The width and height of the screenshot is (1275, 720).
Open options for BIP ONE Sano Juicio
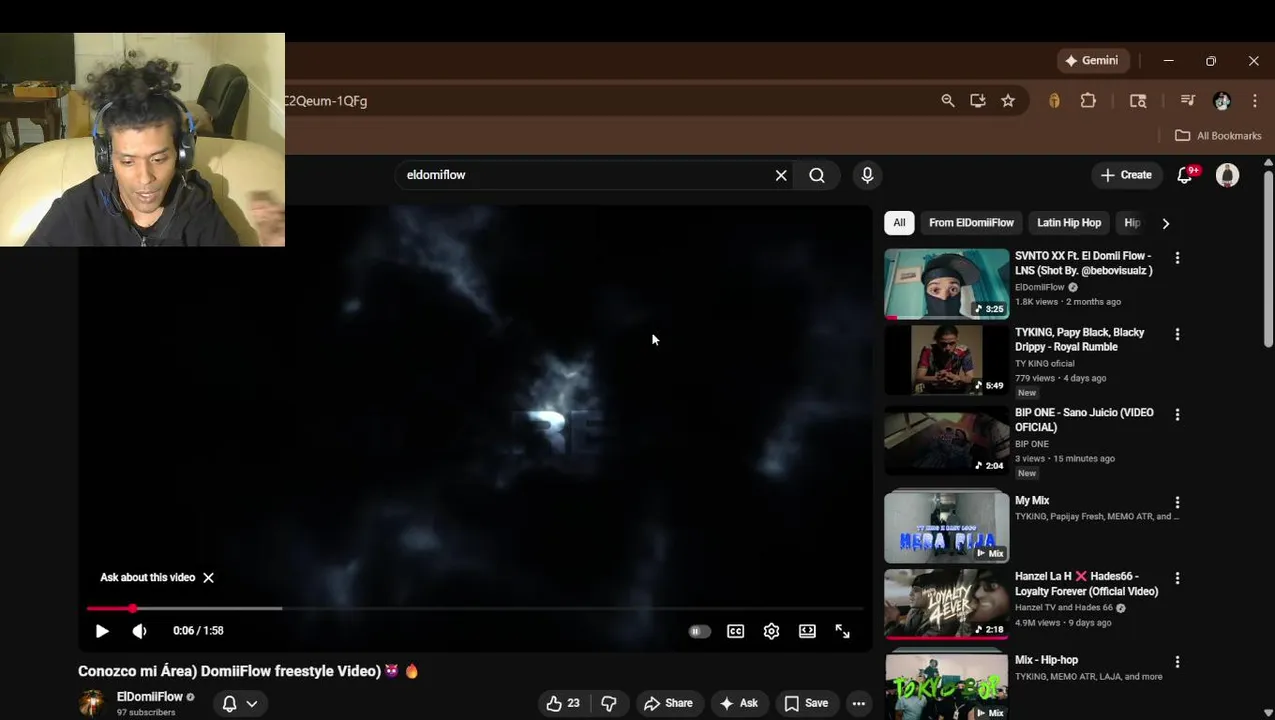click(x=1177, y=414)
